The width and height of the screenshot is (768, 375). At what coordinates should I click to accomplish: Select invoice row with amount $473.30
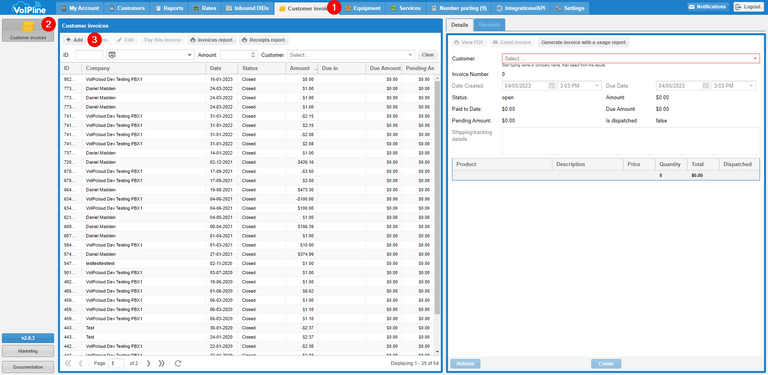248,189
